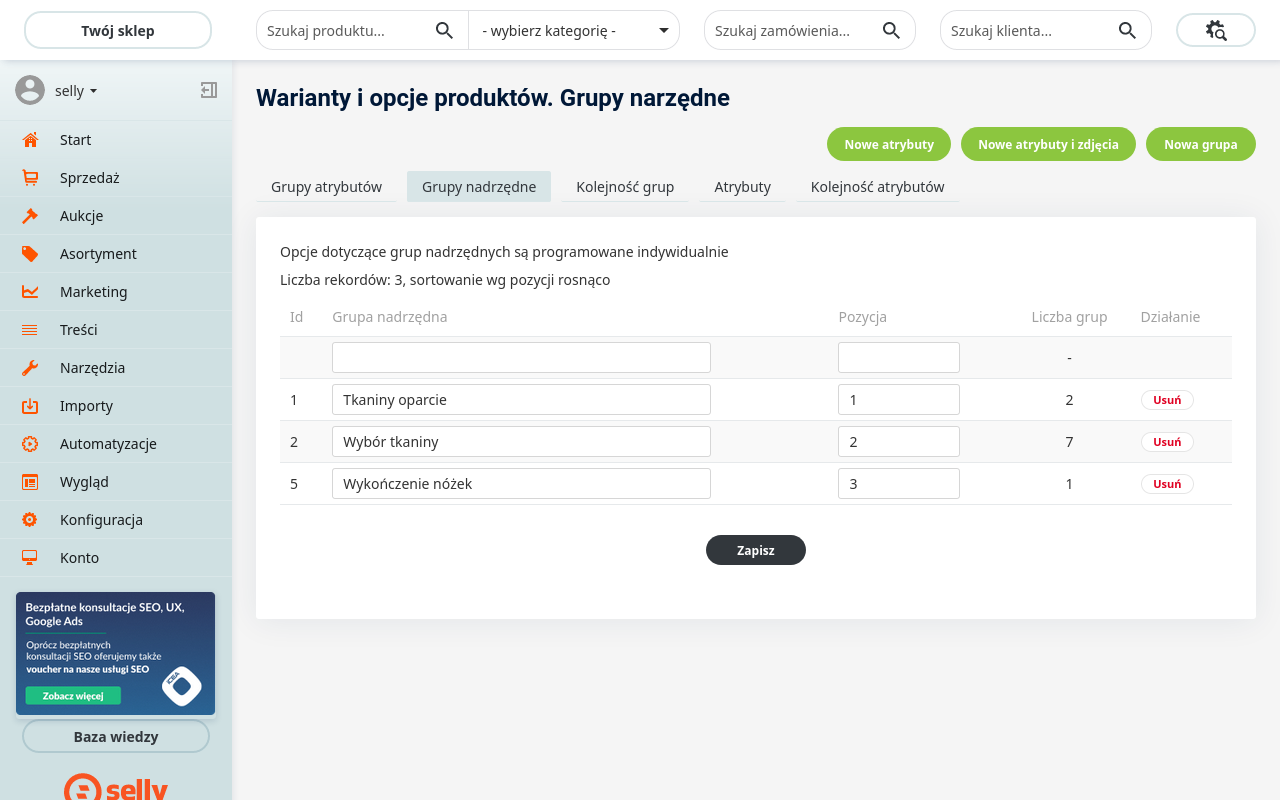Click the SEO consultations banner ad
This screenshot has height=800, width=1280.
pos(115,654)
